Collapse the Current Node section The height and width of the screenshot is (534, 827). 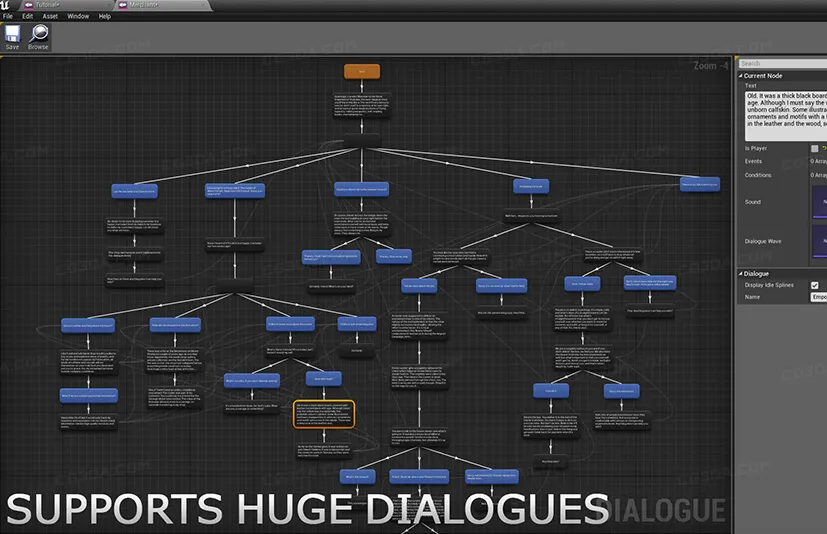741,76
